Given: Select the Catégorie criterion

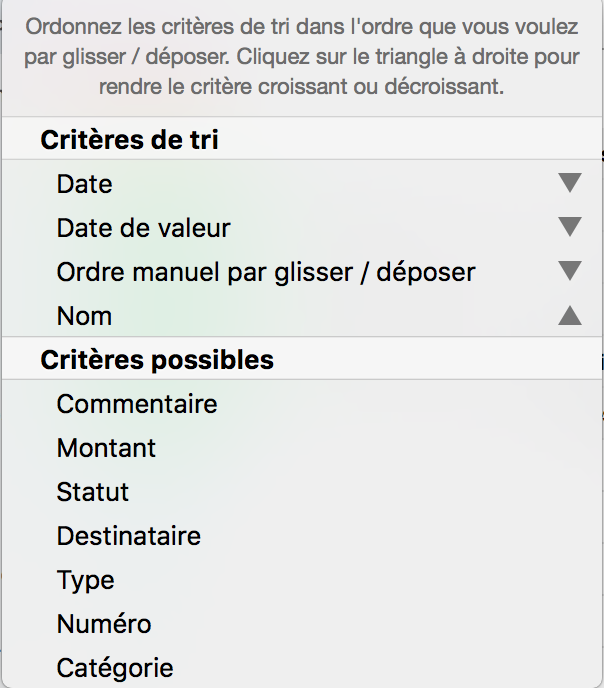Looking at the screenshot, I should click(302, 667).
